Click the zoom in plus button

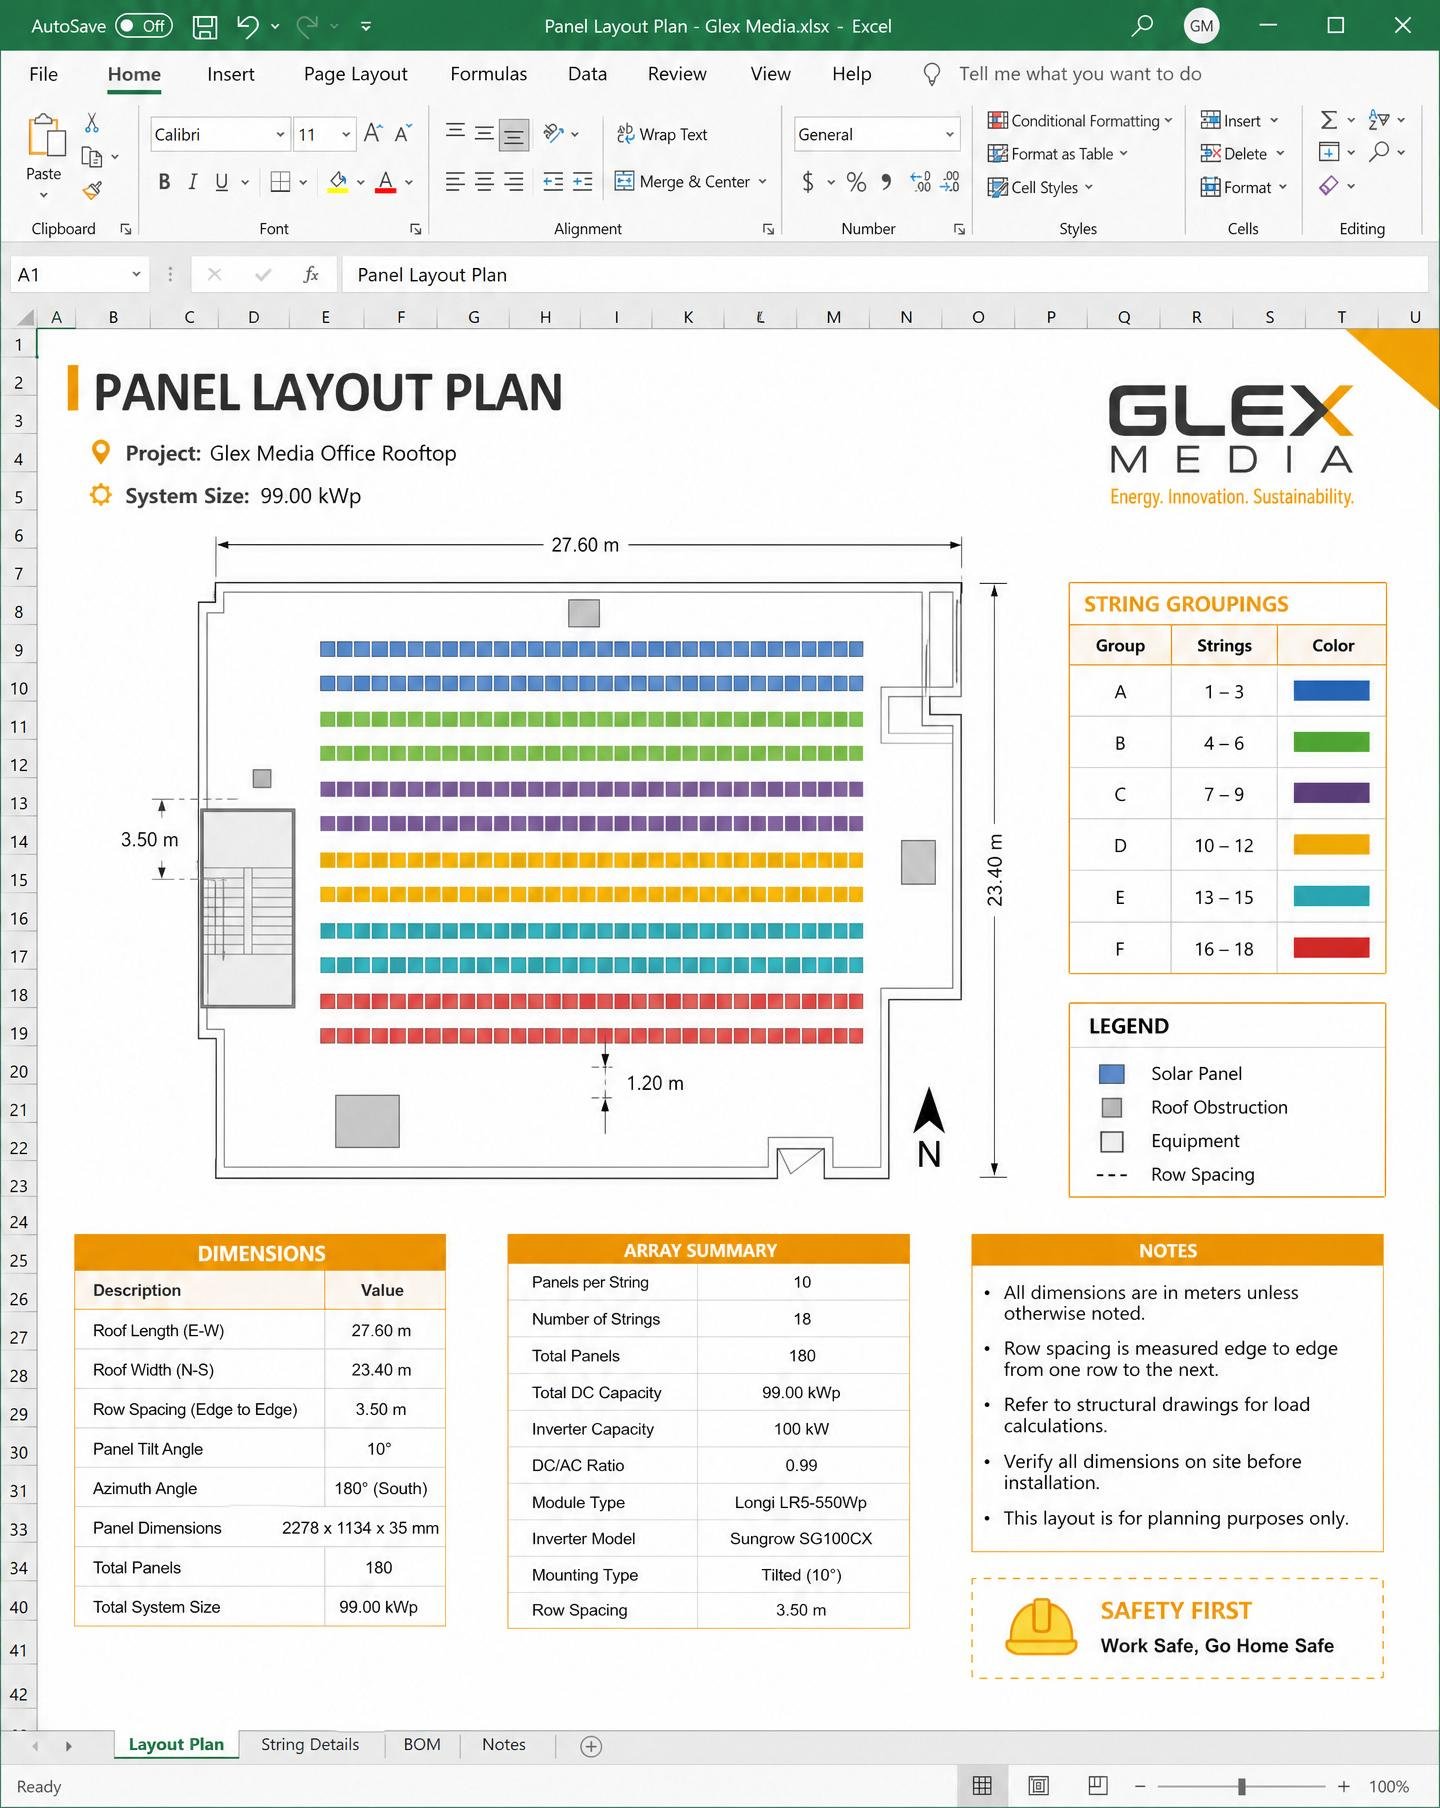pos(1344,1786)
